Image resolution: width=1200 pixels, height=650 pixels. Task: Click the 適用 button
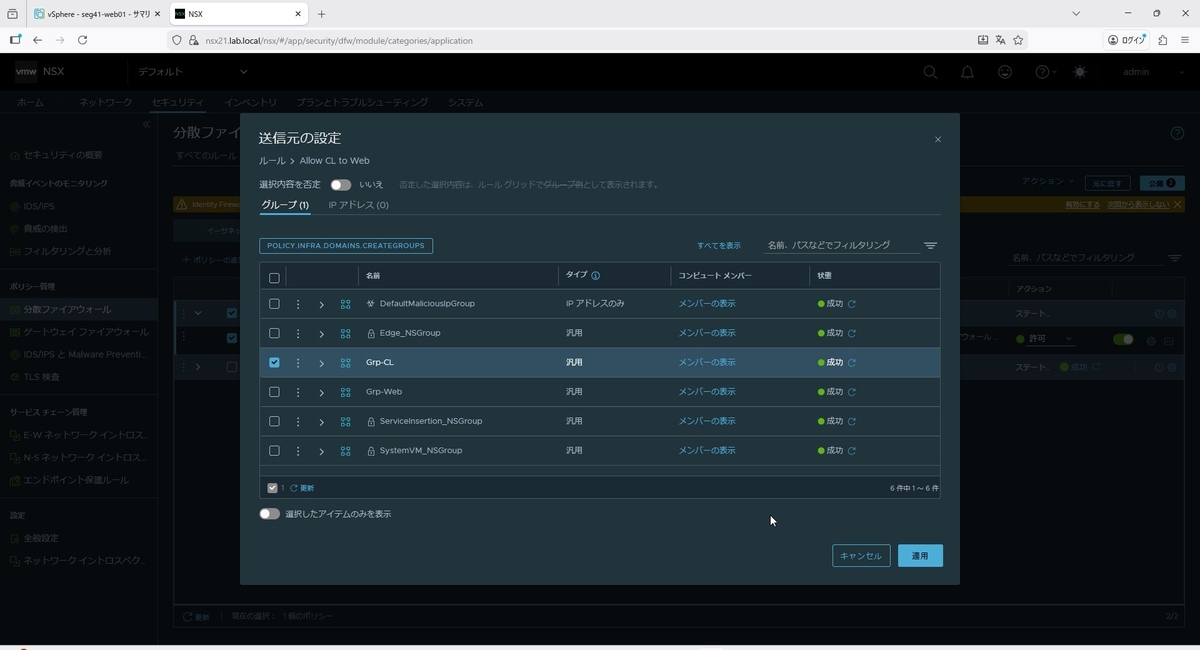pos(920,556)
